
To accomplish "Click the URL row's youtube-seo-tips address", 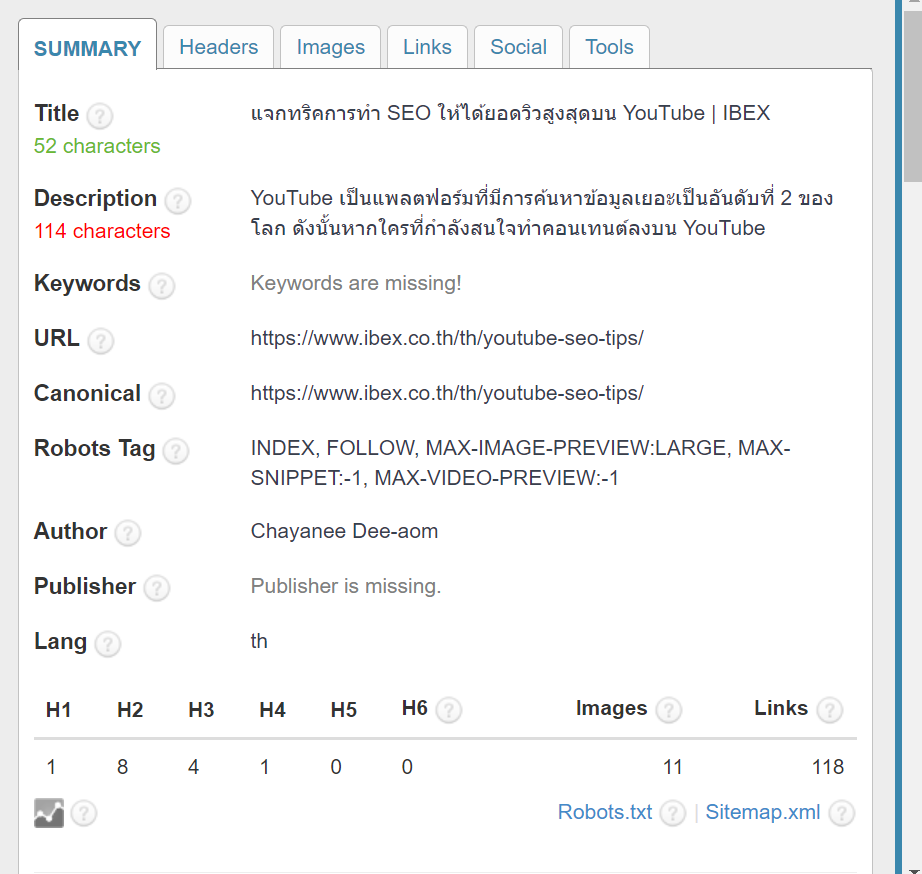I will (x=447, y=338).
